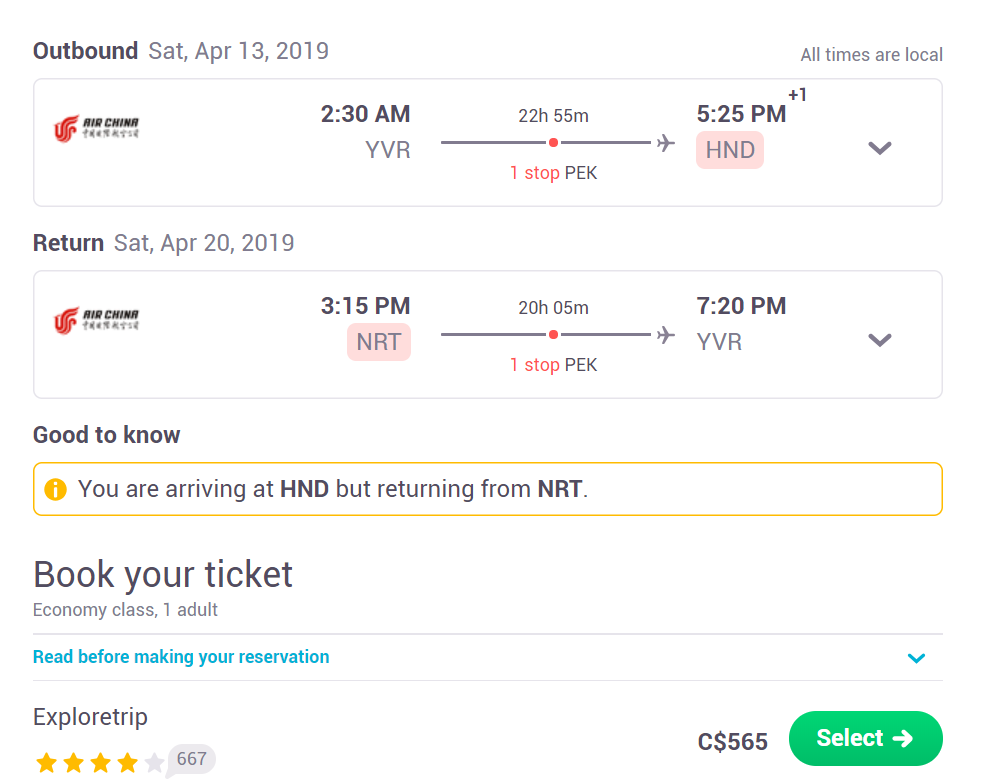Open Read before making your reservation link

tap(182, 657)
